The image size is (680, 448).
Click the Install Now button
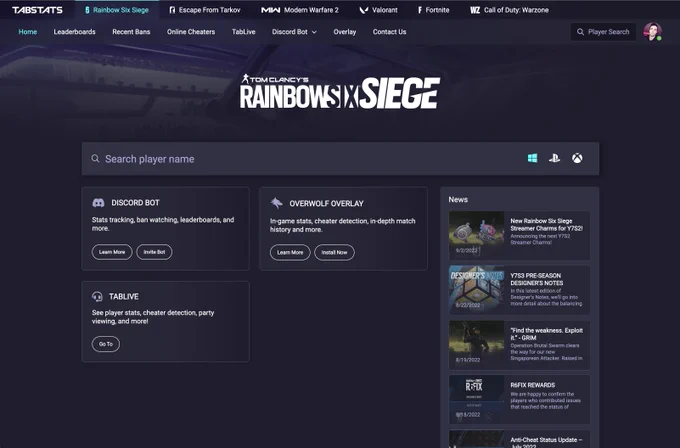(x=334, y=252)
